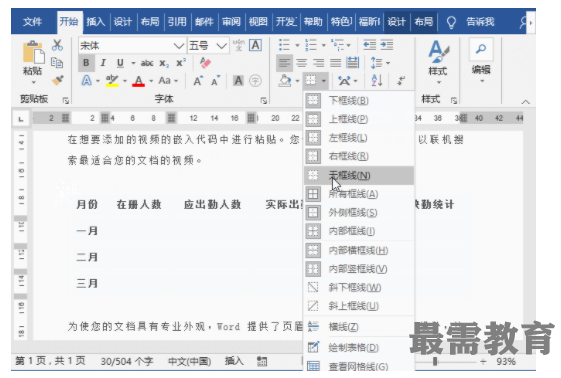This screenshot has height=378, width=561.
Task: Toggle Center paragraph alignment
Action: (302, 63)
